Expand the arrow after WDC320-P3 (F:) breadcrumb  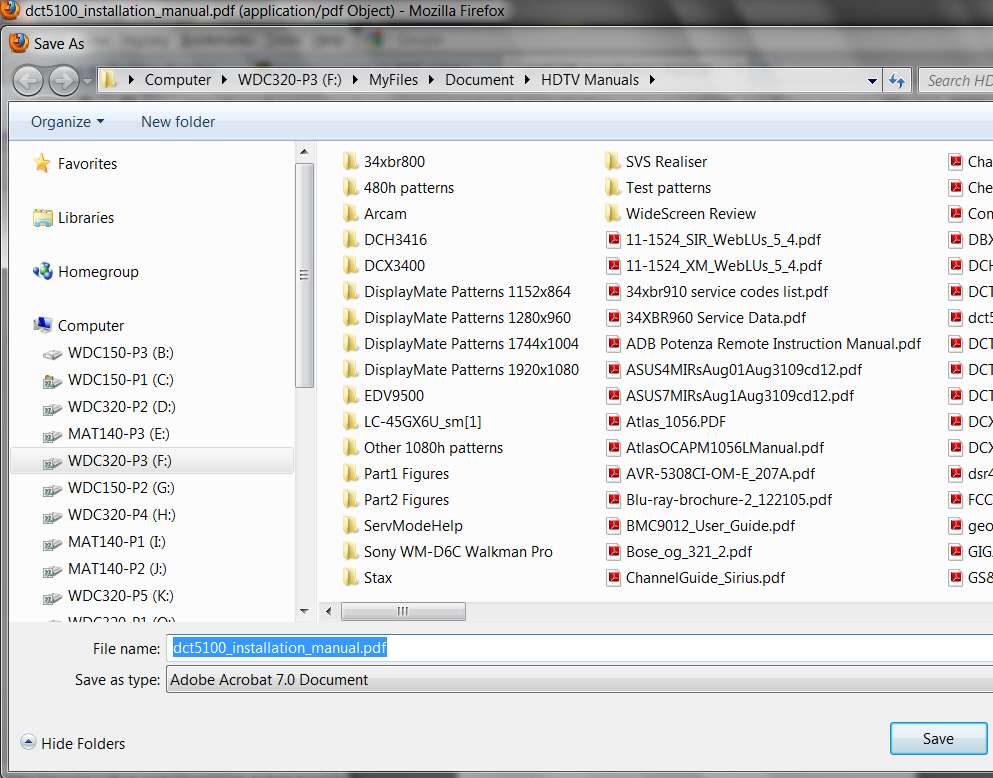click(x=355, y=80)
